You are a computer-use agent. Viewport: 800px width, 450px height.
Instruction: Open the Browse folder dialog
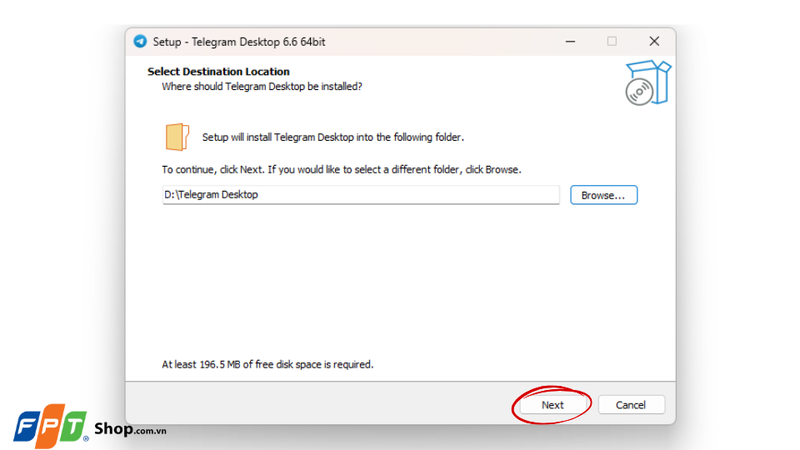click(x=604, y=195)
